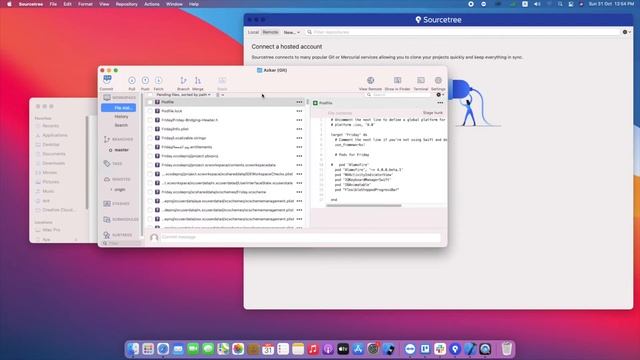The image size is (640, 360).
Task: Click the Filter repositories field in the browser window
Action: (x=463, y=32)
